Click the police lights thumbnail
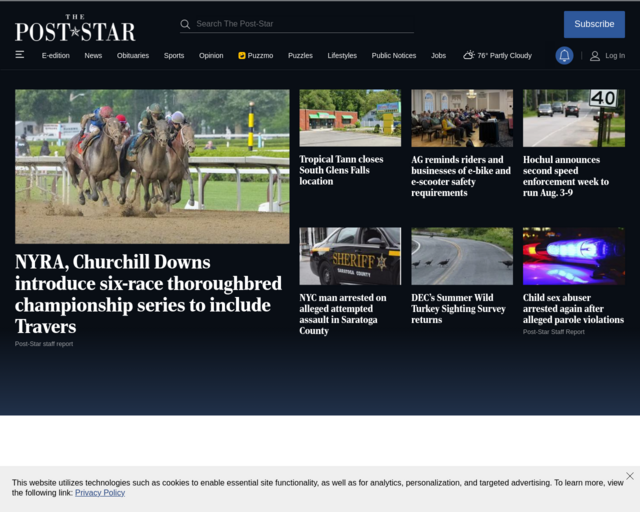This screenshot has width=640, height=512. click(574, 256)
